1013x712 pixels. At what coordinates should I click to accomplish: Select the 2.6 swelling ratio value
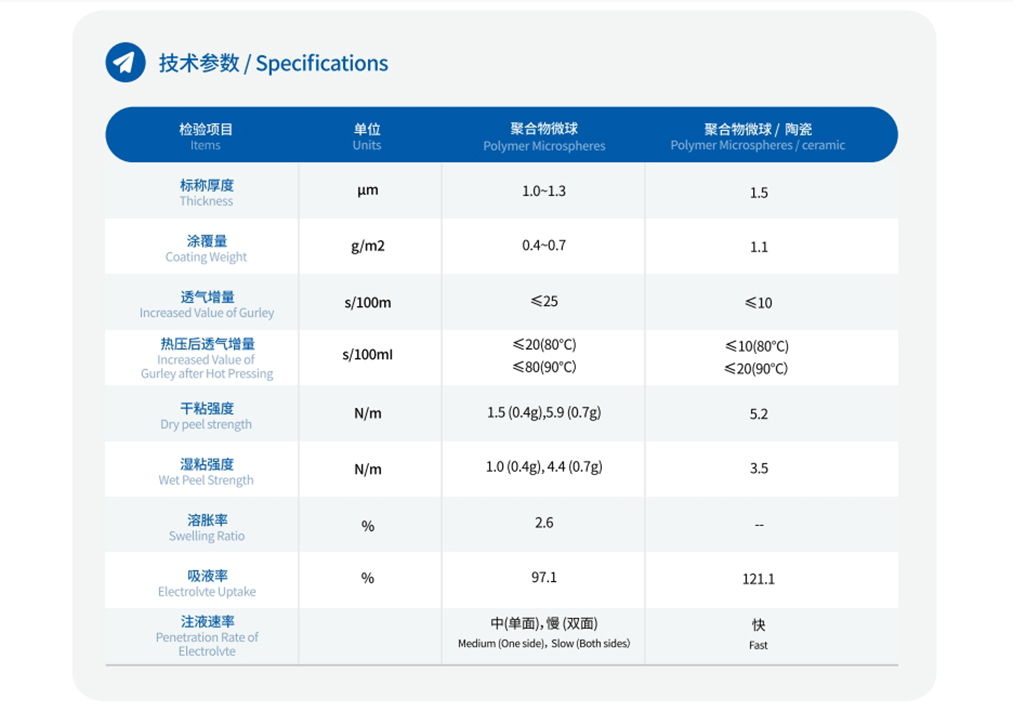pyautogui.click(x=544, y=523)
